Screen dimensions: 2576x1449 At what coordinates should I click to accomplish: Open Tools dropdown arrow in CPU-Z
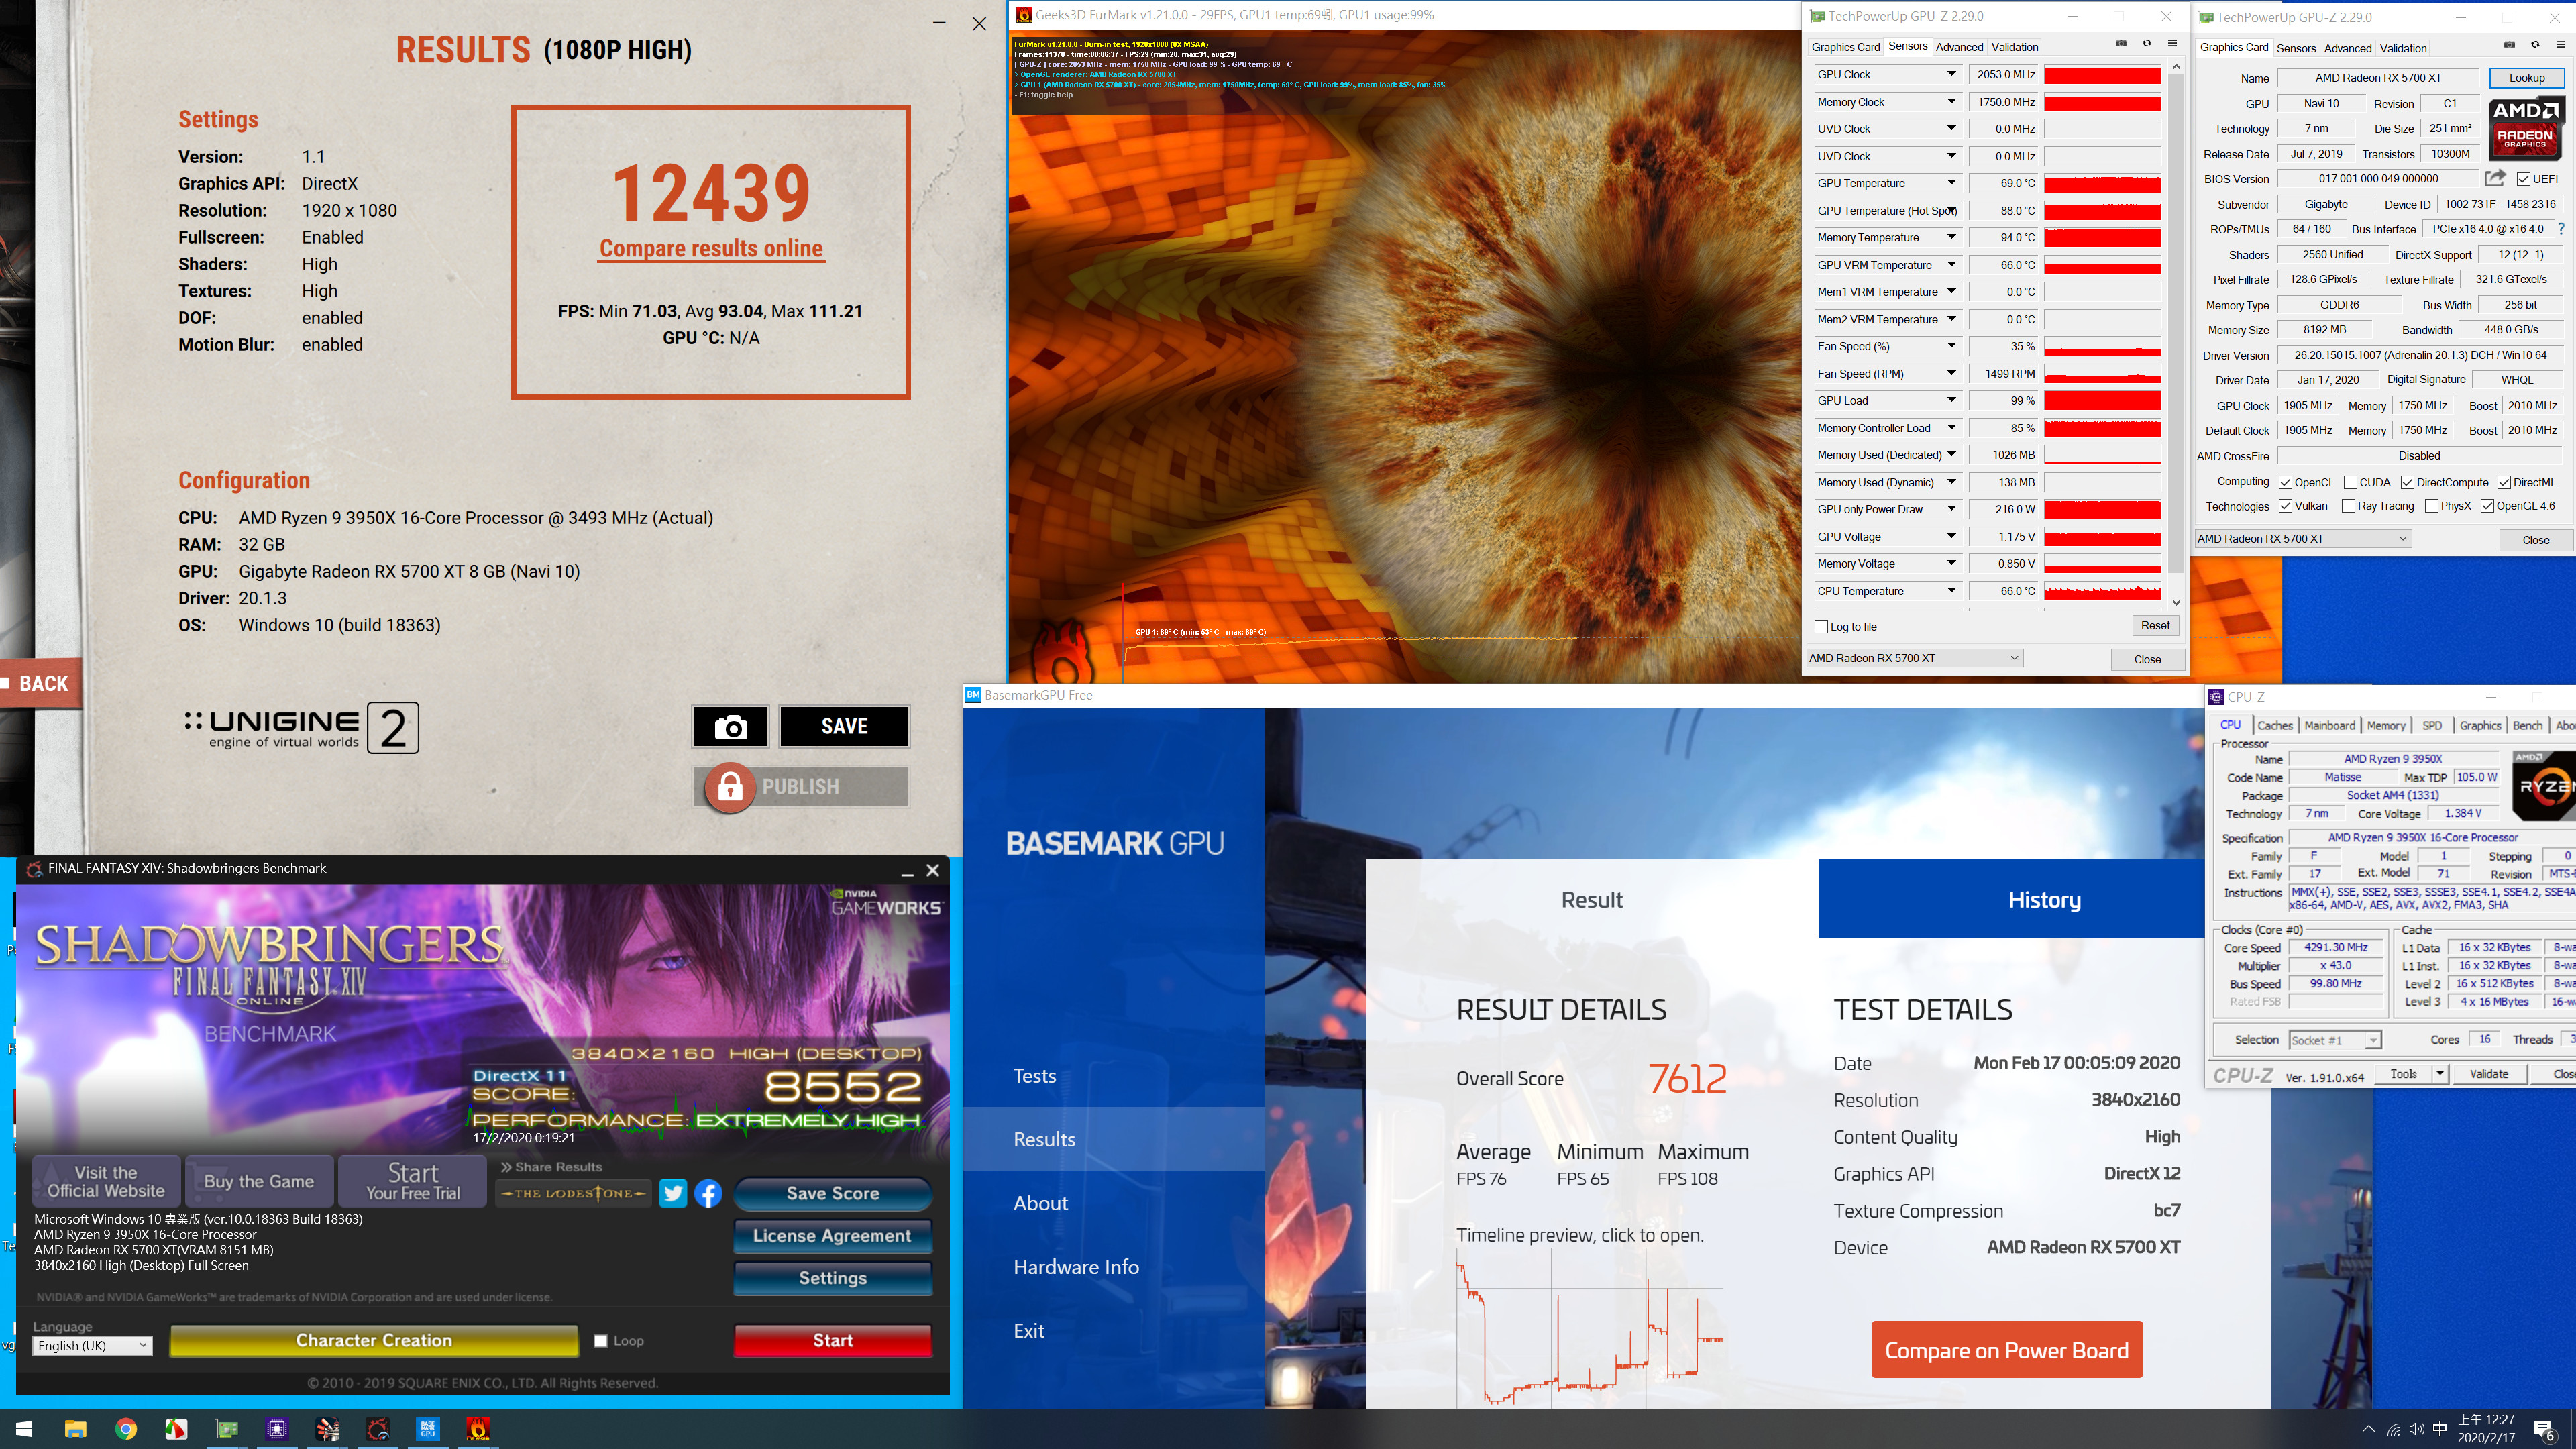tap(2440, 1074)
